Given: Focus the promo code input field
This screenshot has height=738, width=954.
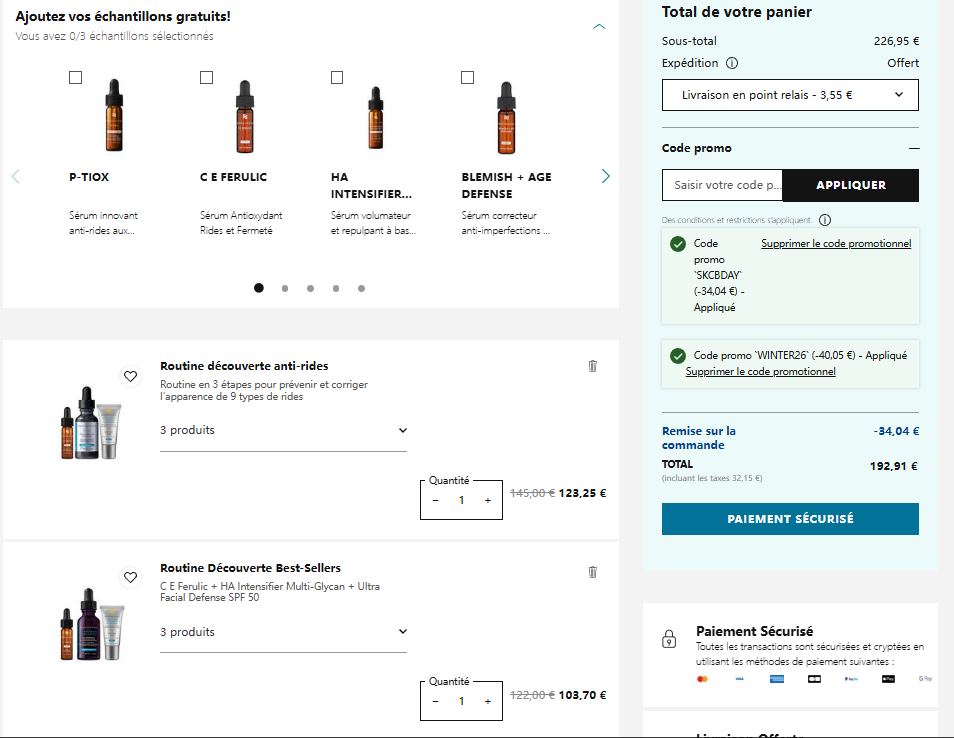Looking at the screenshot, I should (722, 185).
